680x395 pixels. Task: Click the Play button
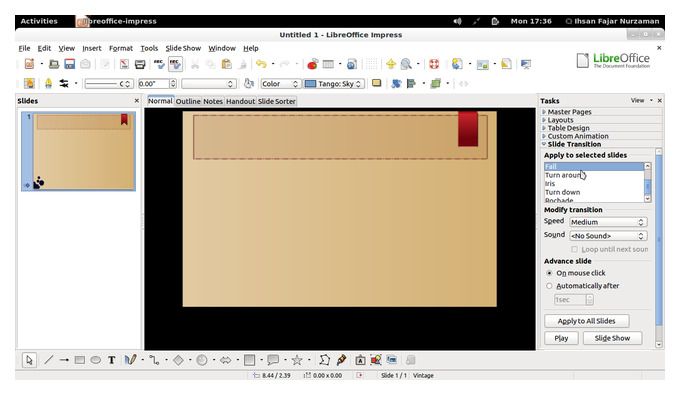[561, 338]
